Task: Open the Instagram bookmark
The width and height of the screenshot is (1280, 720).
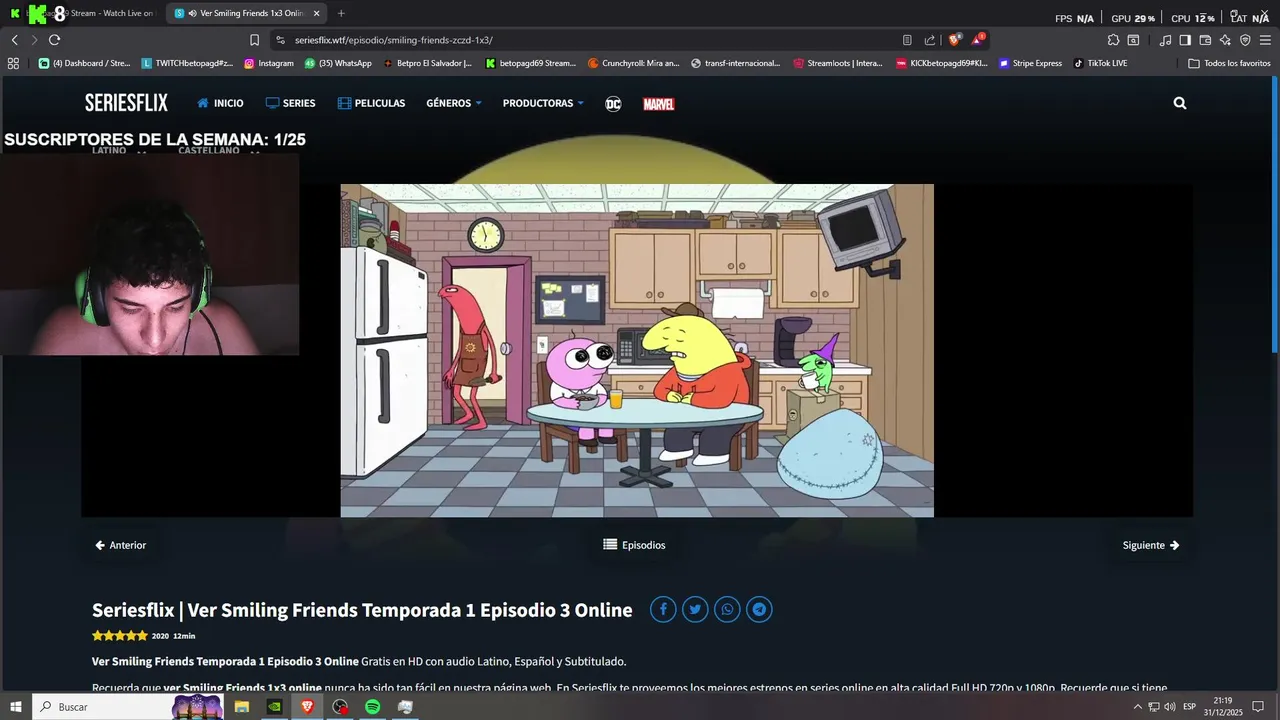Action: pyautogui.click(x=269, y=63)
